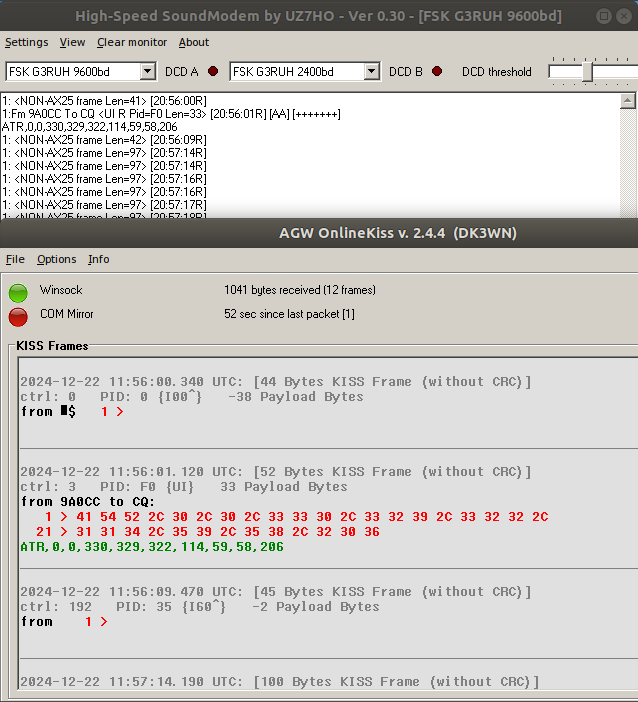Screen dimensions: 638x702
Task: Click 'ctrl: 192 PID: 35' line
Action: (x=200, y=607)
